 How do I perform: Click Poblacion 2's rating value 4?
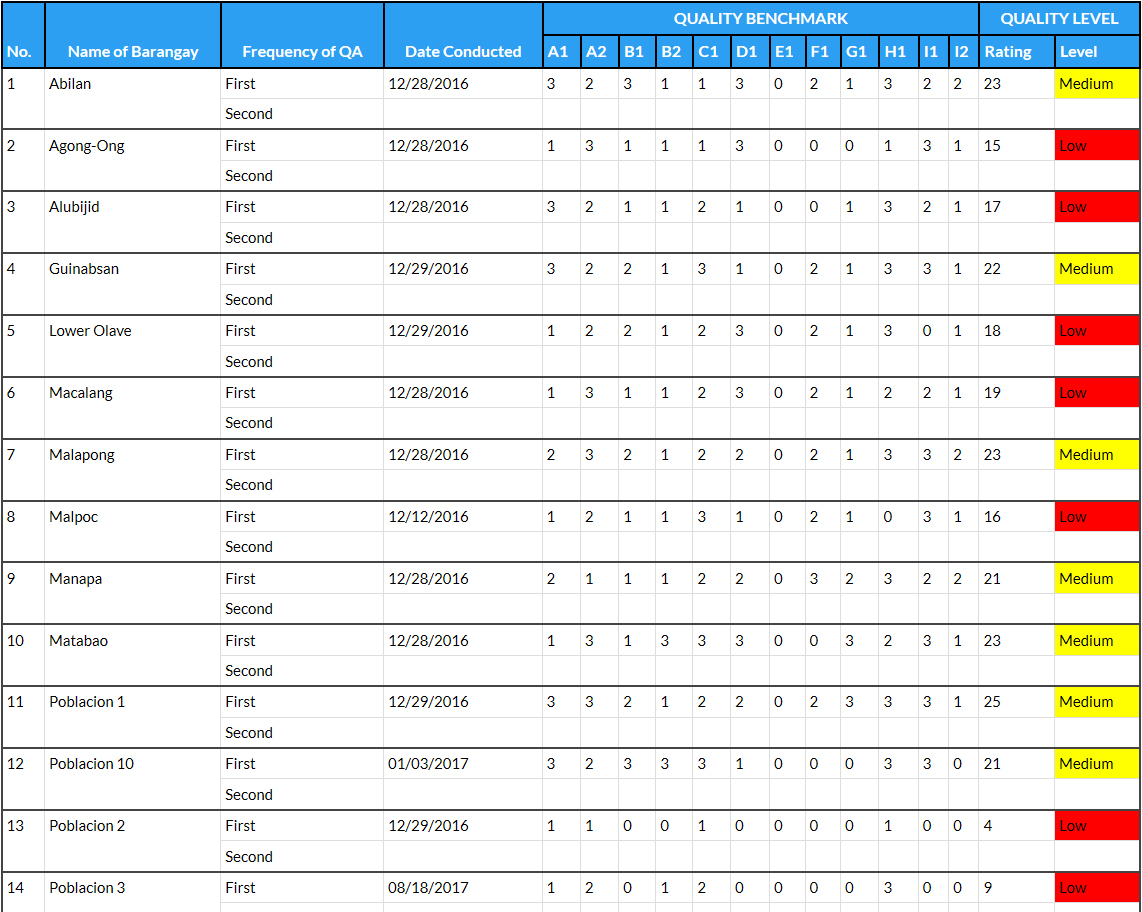[x=988, y=826]
